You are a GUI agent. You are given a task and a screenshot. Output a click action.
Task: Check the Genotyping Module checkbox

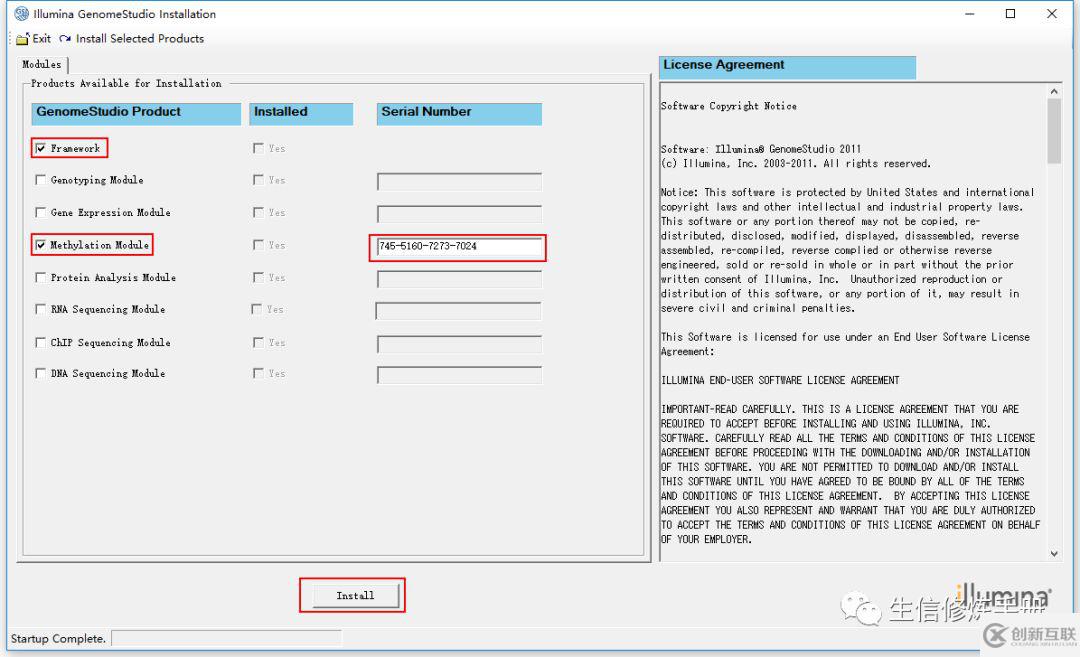coord(41,180)
